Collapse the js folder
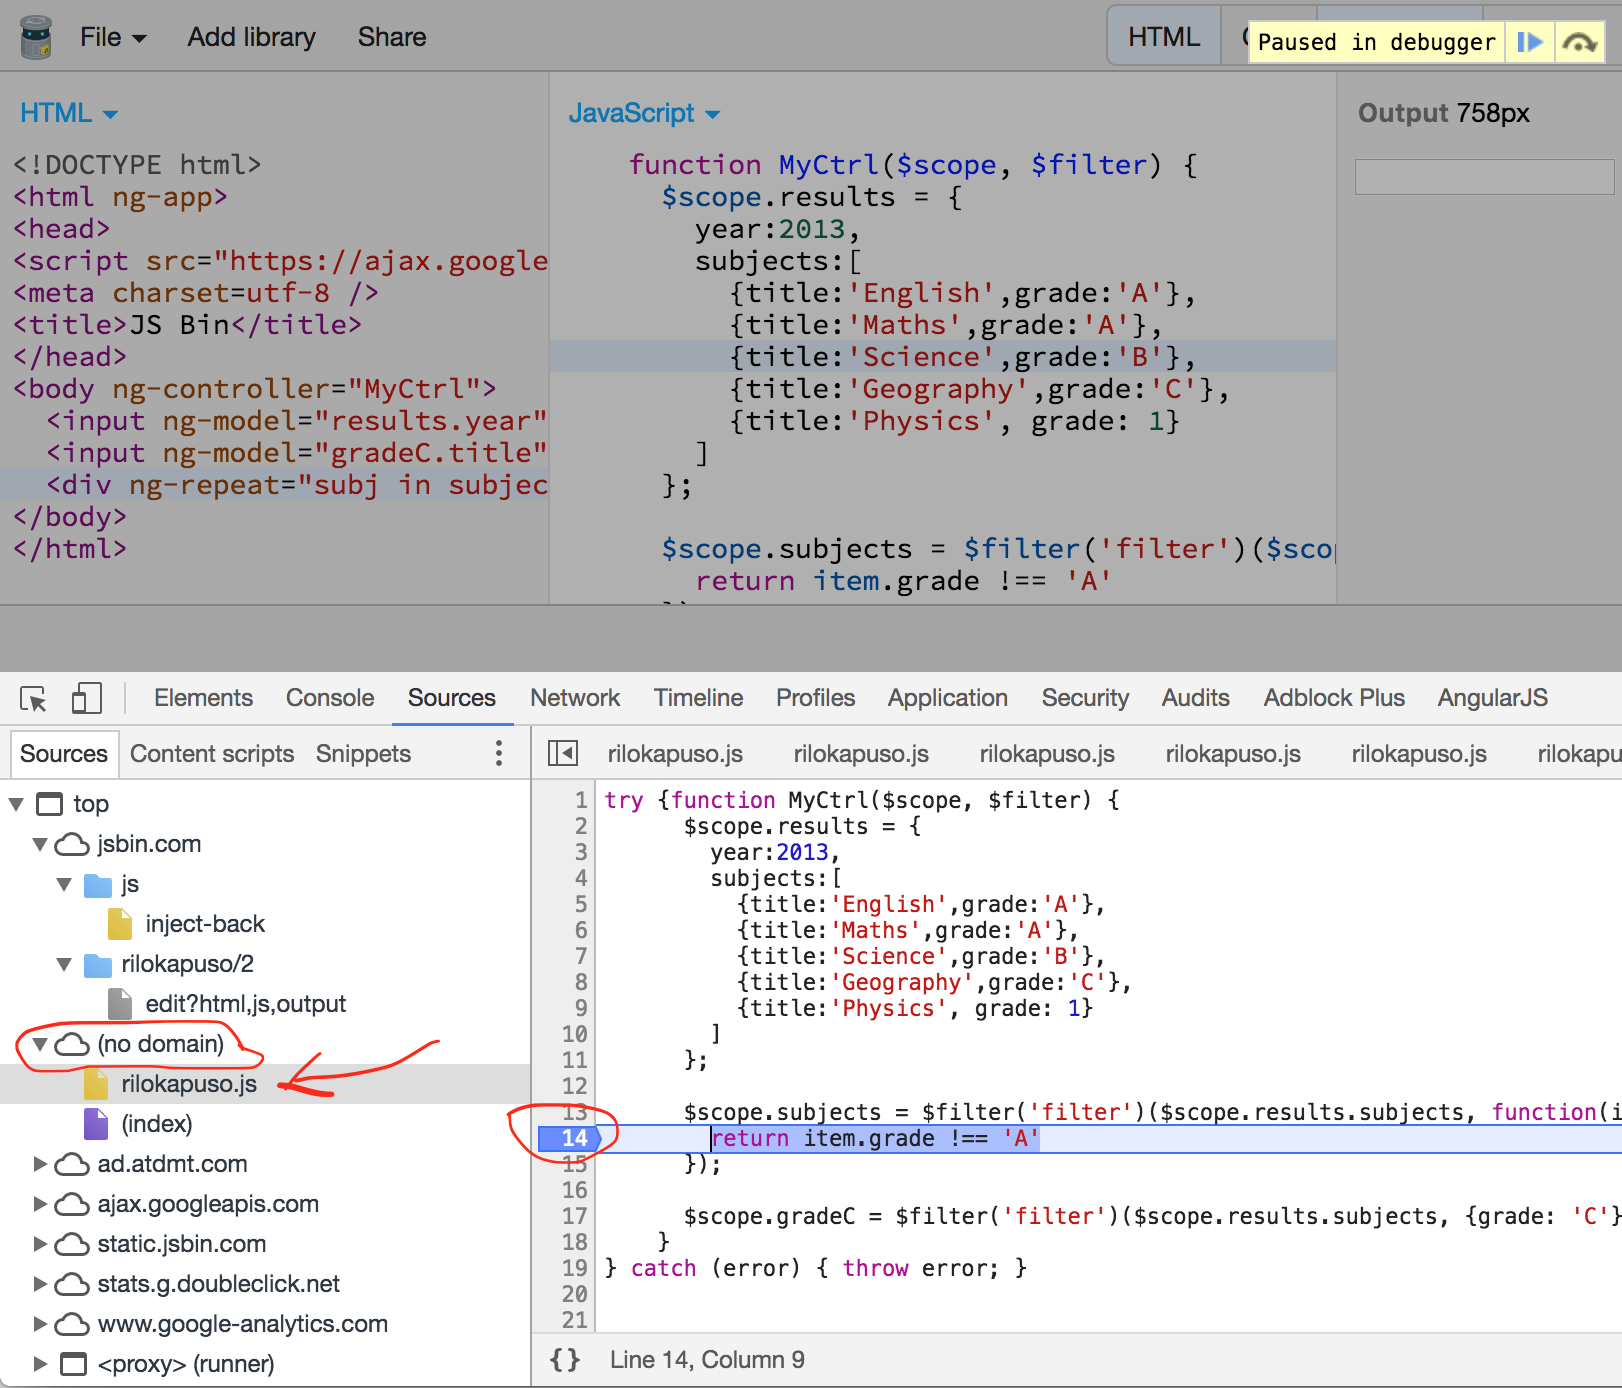 (x=64, y=884)
